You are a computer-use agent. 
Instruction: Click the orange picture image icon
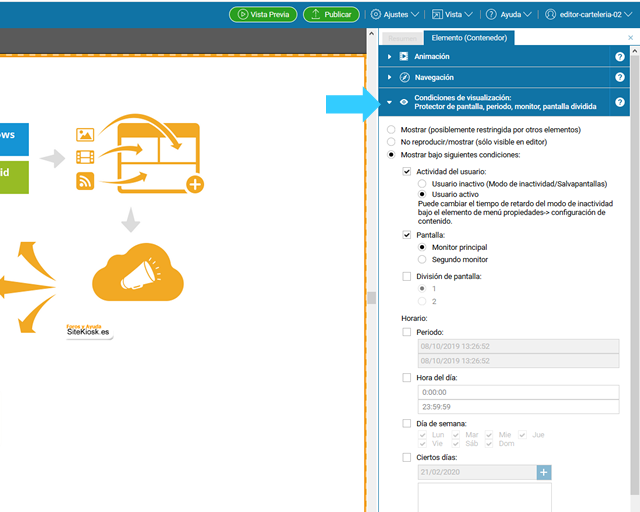(x=85, y=134)
